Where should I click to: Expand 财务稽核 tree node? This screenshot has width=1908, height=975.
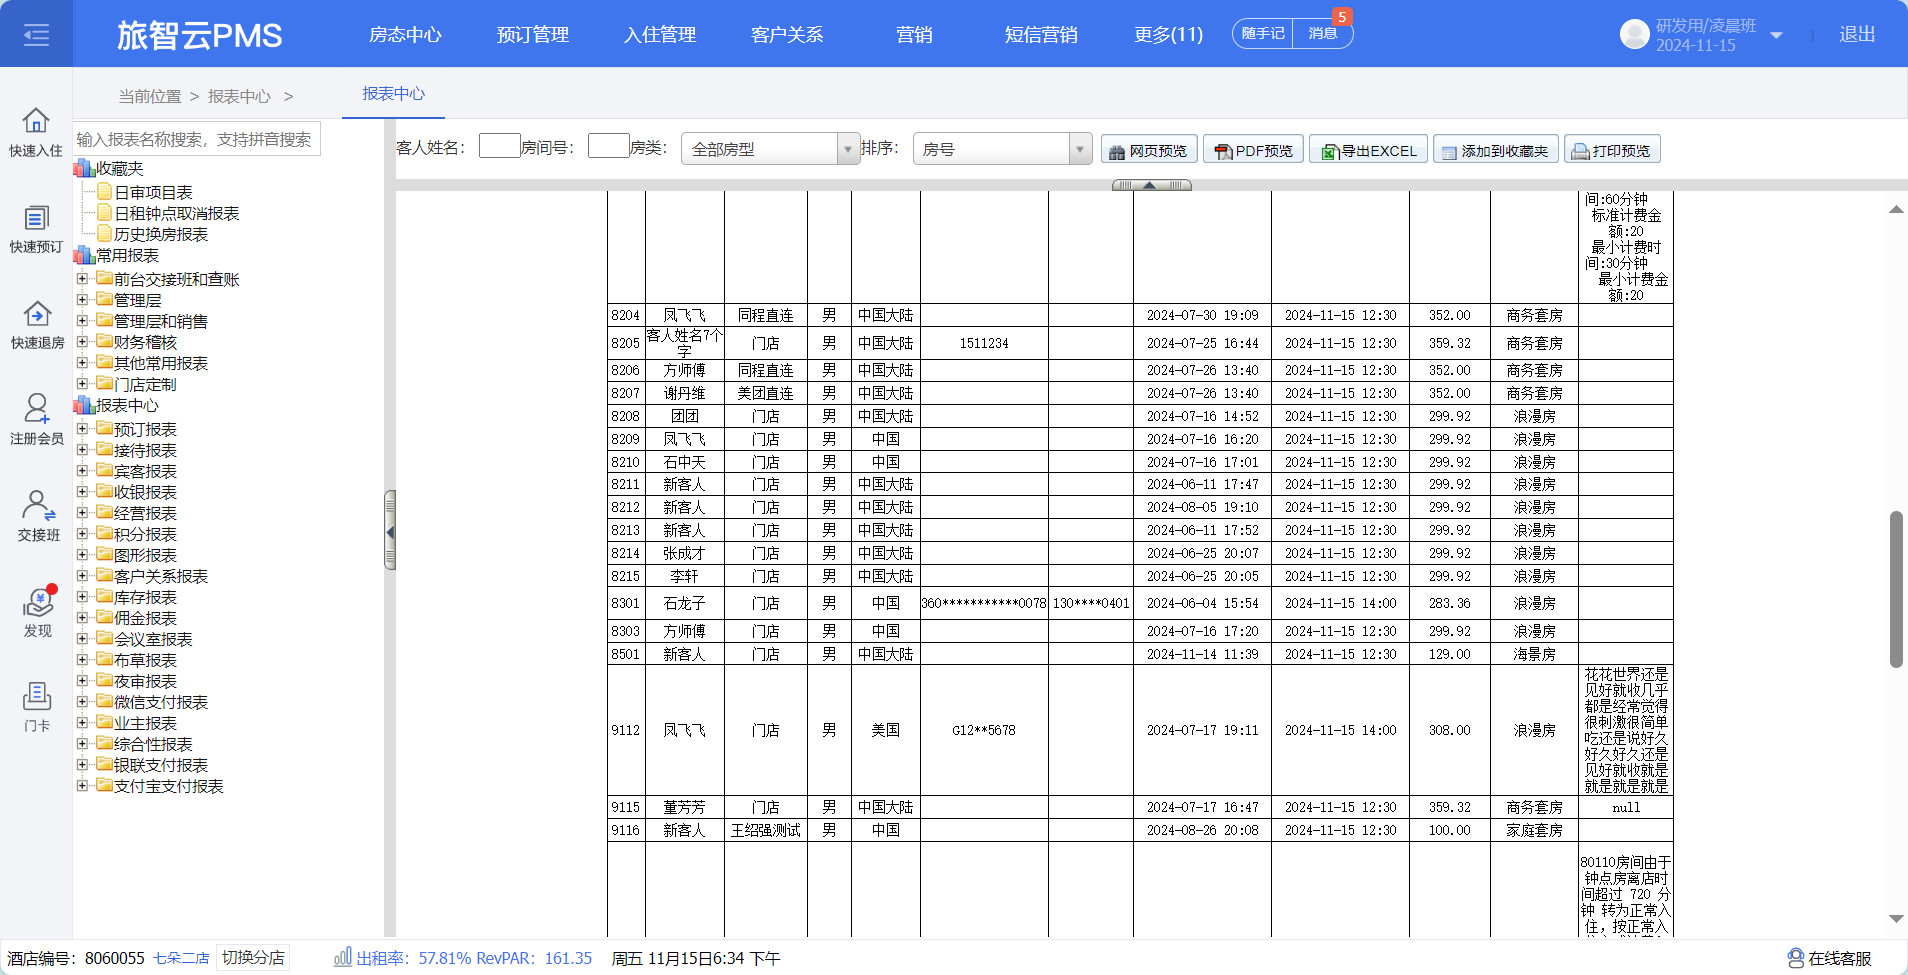coord(82,342)
